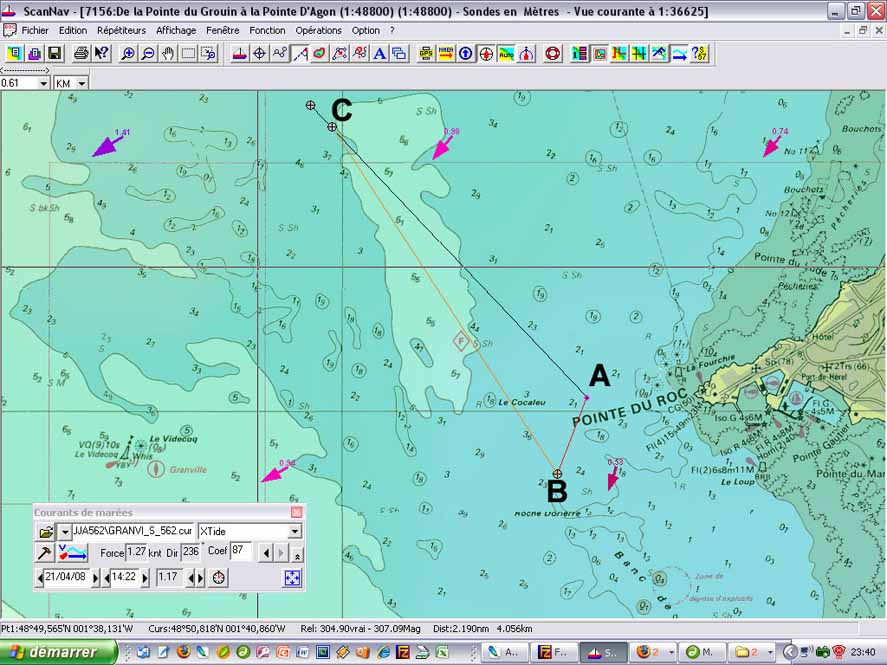Decrease the 1.17 value with left arrow
The width and height of the screenshot is (887, 665).
click(x=191, y=578)
